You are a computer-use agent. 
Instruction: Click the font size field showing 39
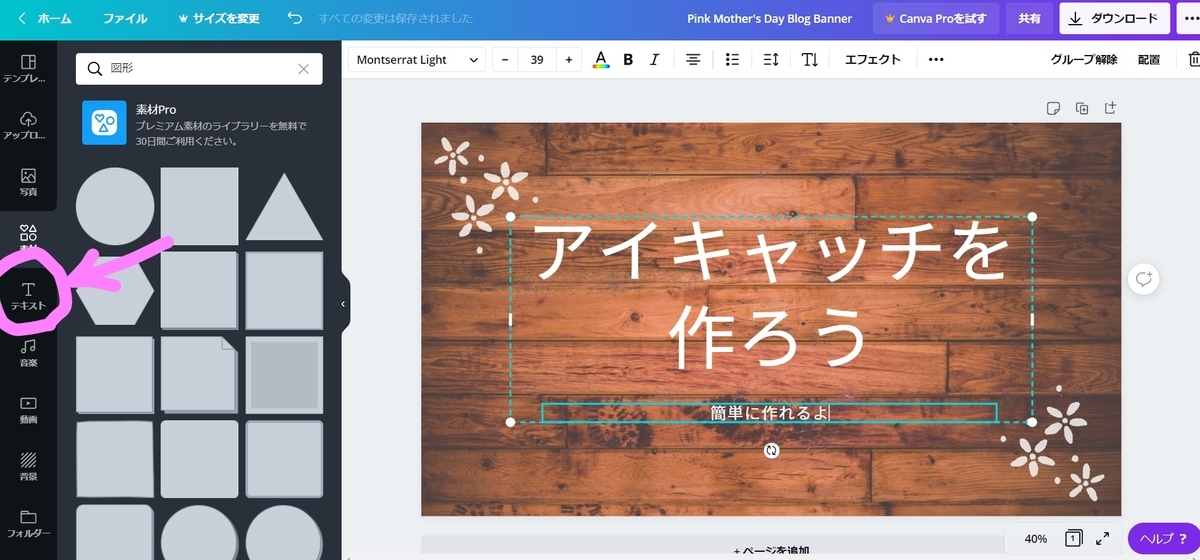point(537,60)
